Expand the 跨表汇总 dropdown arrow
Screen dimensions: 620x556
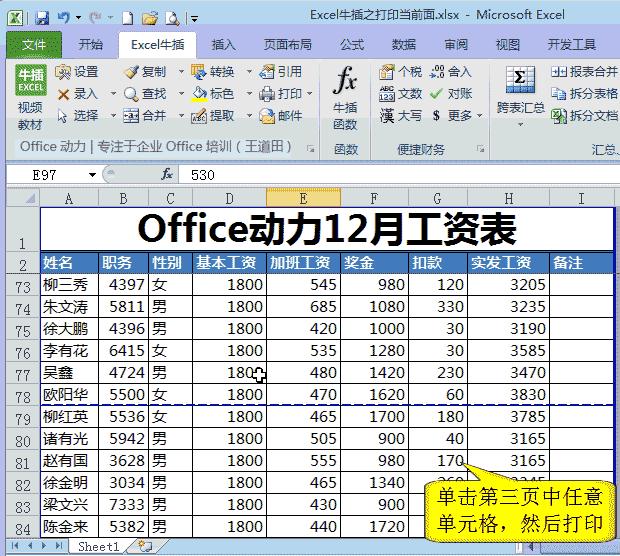click(520, 125)
